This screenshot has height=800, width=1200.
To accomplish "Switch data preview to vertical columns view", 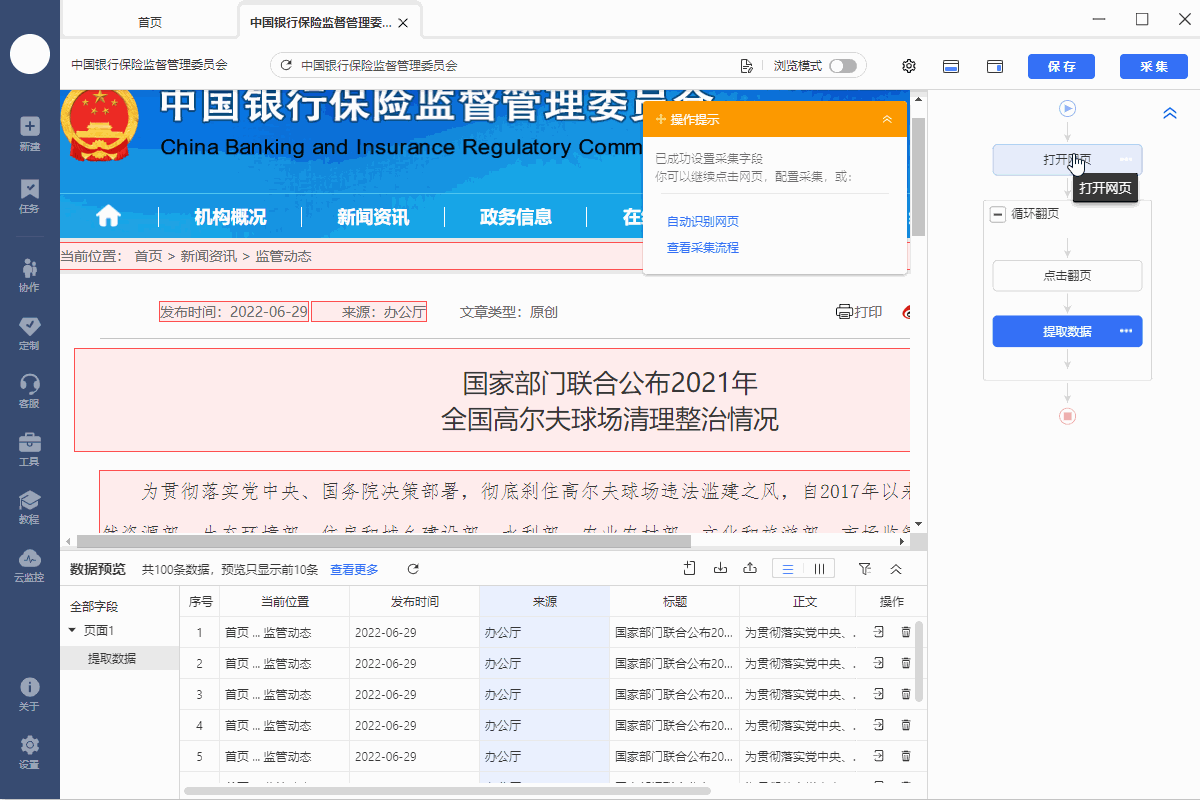I will [x=820, y=569].
